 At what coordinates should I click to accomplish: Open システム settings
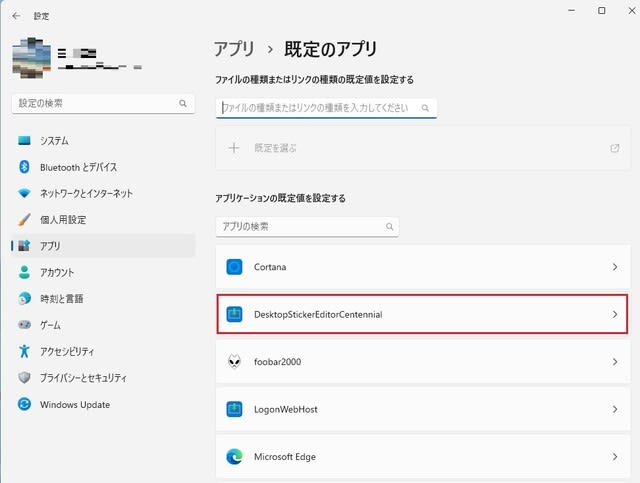(x=104, y=141)
